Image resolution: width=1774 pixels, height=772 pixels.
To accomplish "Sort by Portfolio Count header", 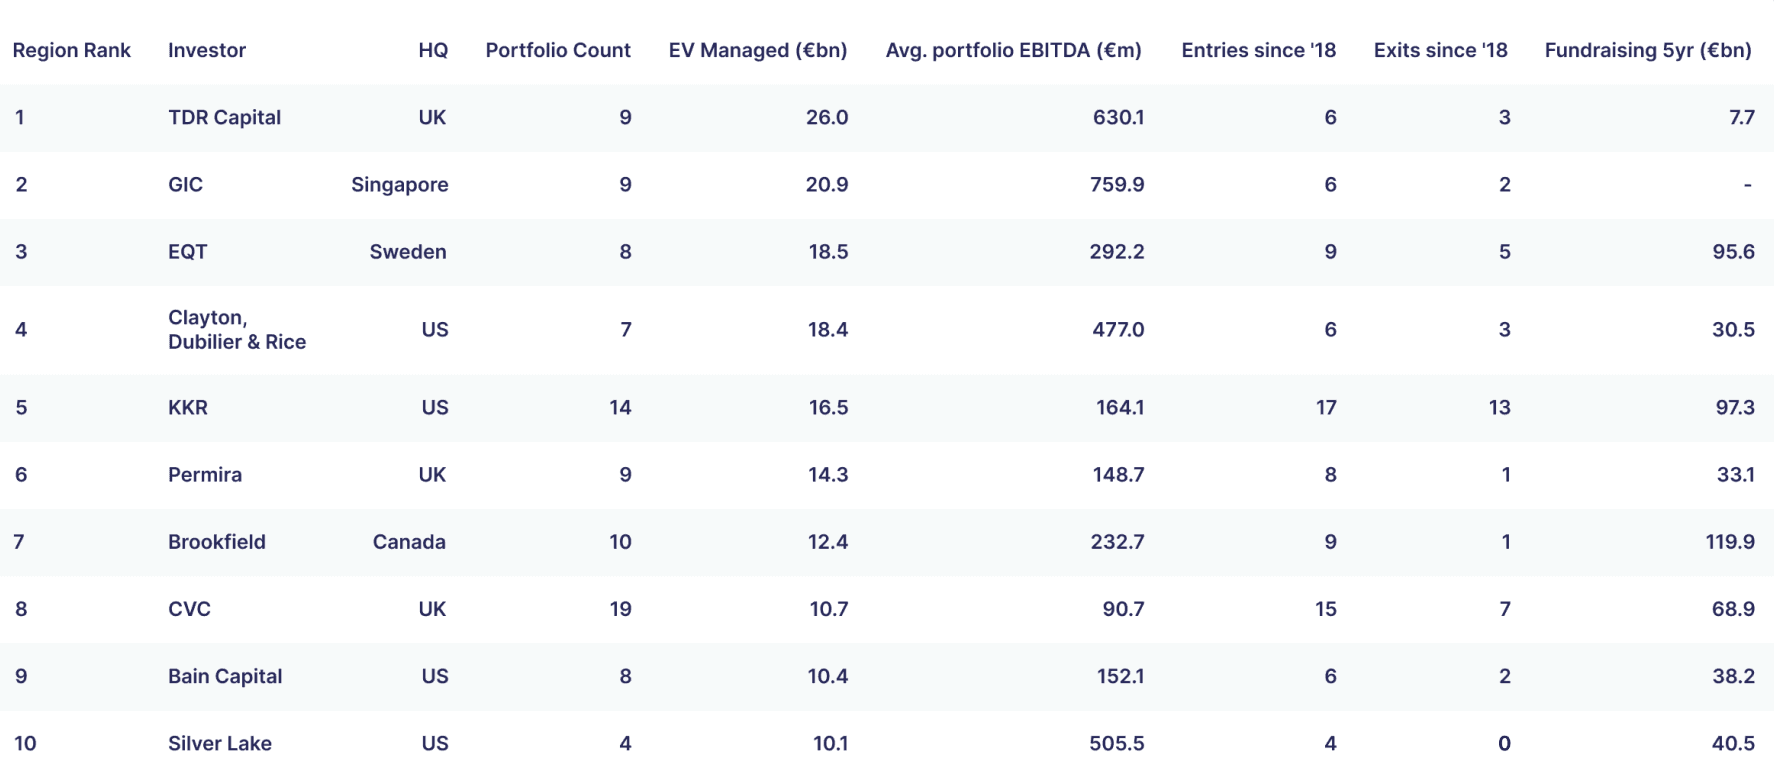I will coord(558,50).
